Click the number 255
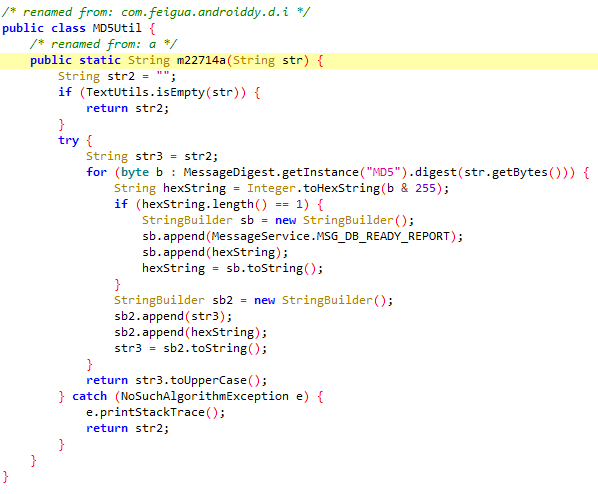The image size is (598, 494). click(x=425, y=188)
